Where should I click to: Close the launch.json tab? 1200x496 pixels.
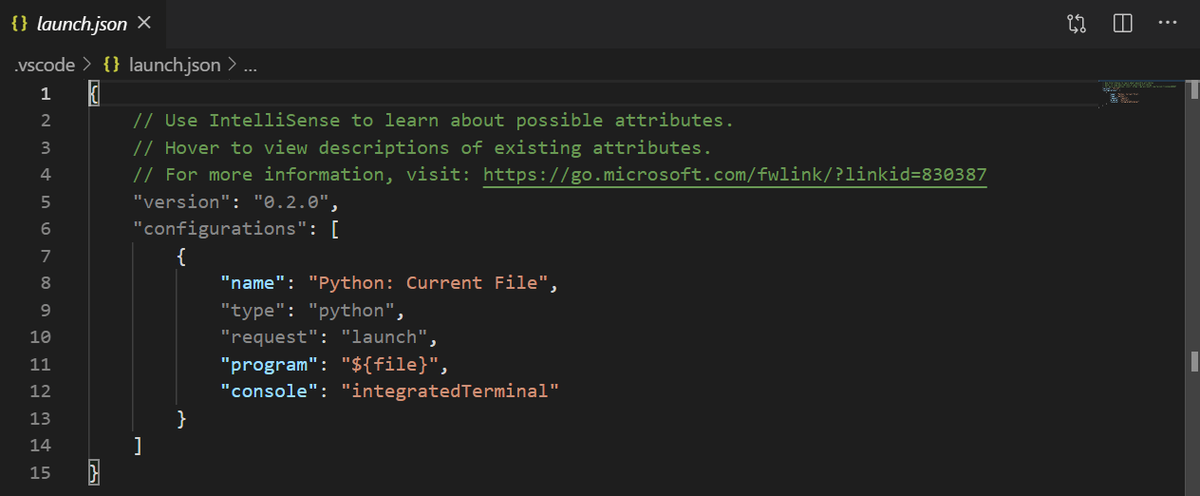[x=144, y=23]
